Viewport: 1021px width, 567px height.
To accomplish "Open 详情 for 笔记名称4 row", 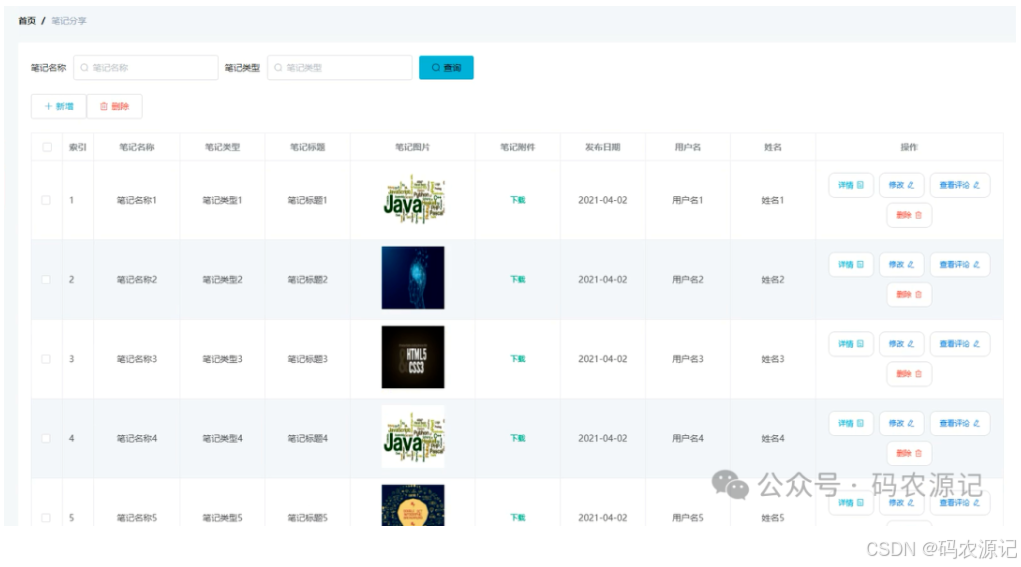I will [851, 423].
